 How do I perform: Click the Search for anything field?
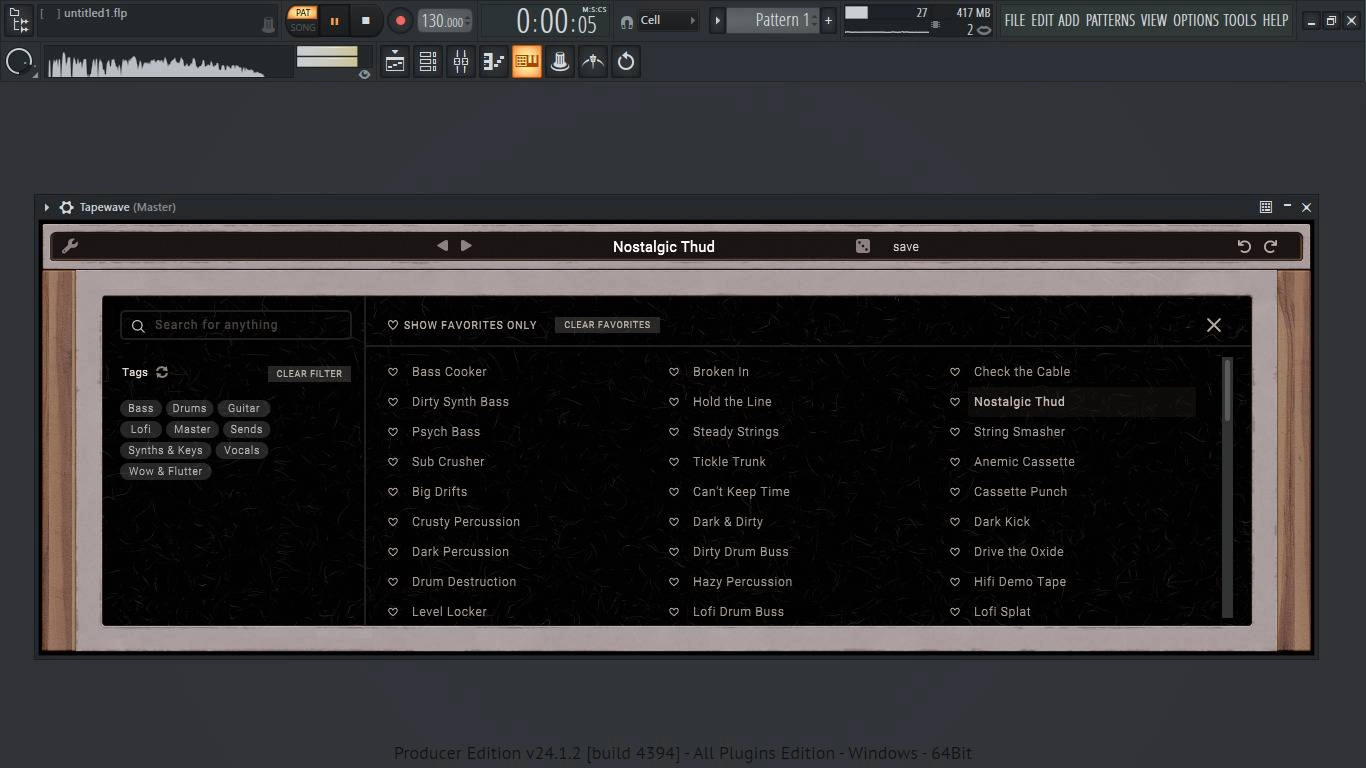(236, 325)
